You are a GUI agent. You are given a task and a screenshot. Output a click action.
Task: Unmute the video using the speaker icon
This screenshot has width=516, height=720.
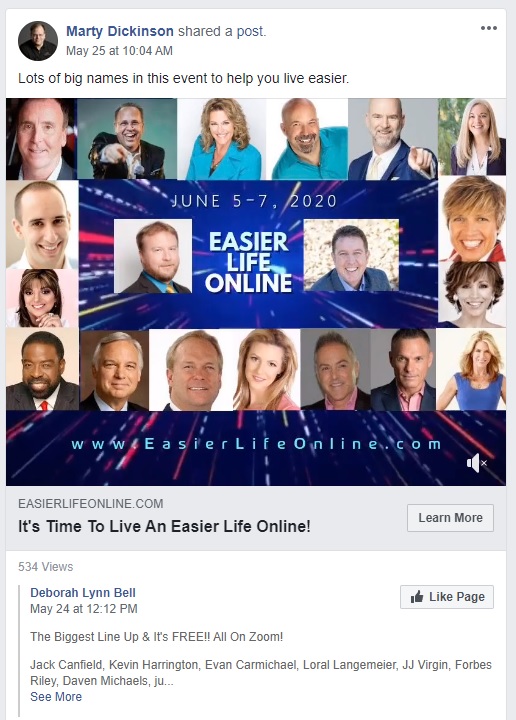pos(477,463)
